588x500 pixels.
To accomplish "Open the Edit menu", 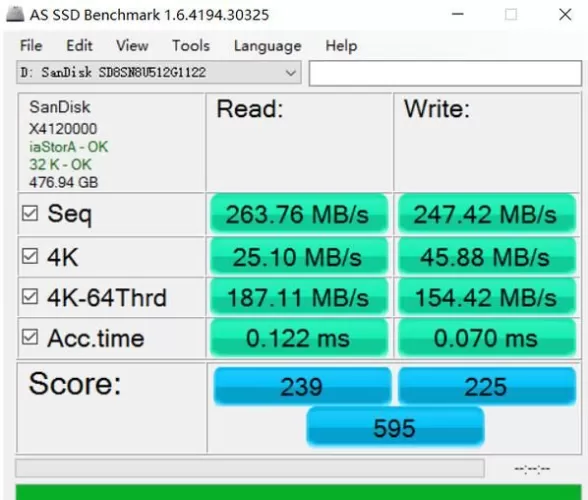I will click(x=79, y=46).
